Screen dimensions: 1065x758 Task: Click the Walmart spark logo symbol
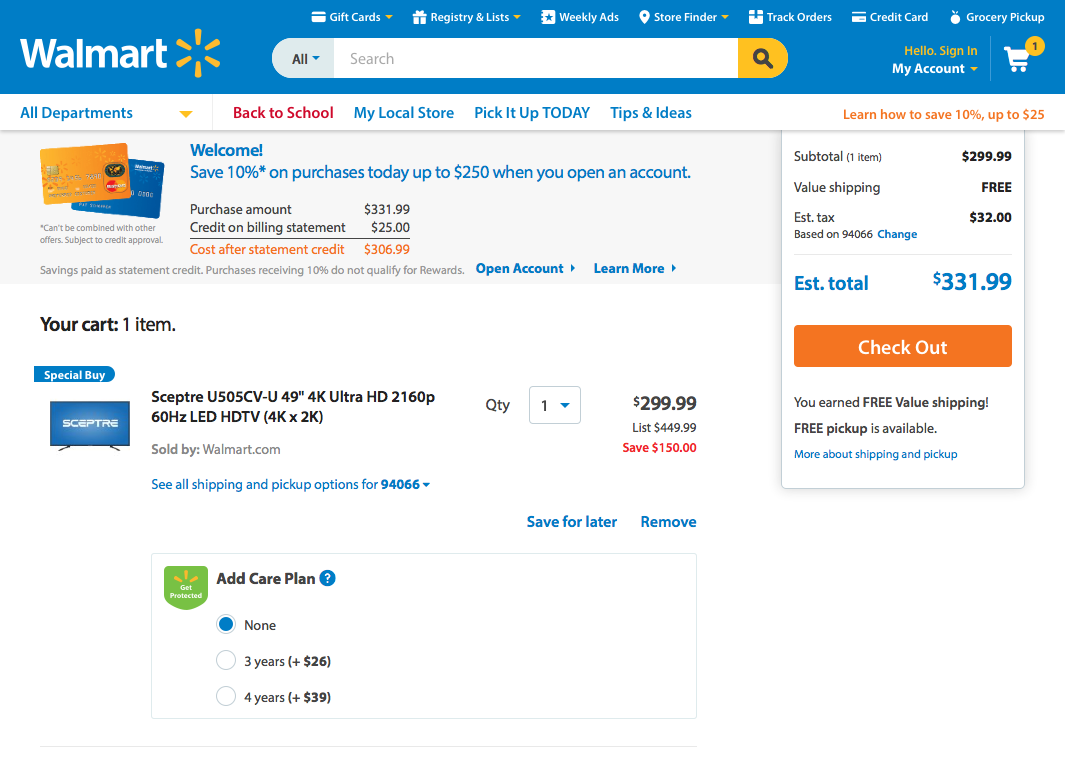(198, 53)
